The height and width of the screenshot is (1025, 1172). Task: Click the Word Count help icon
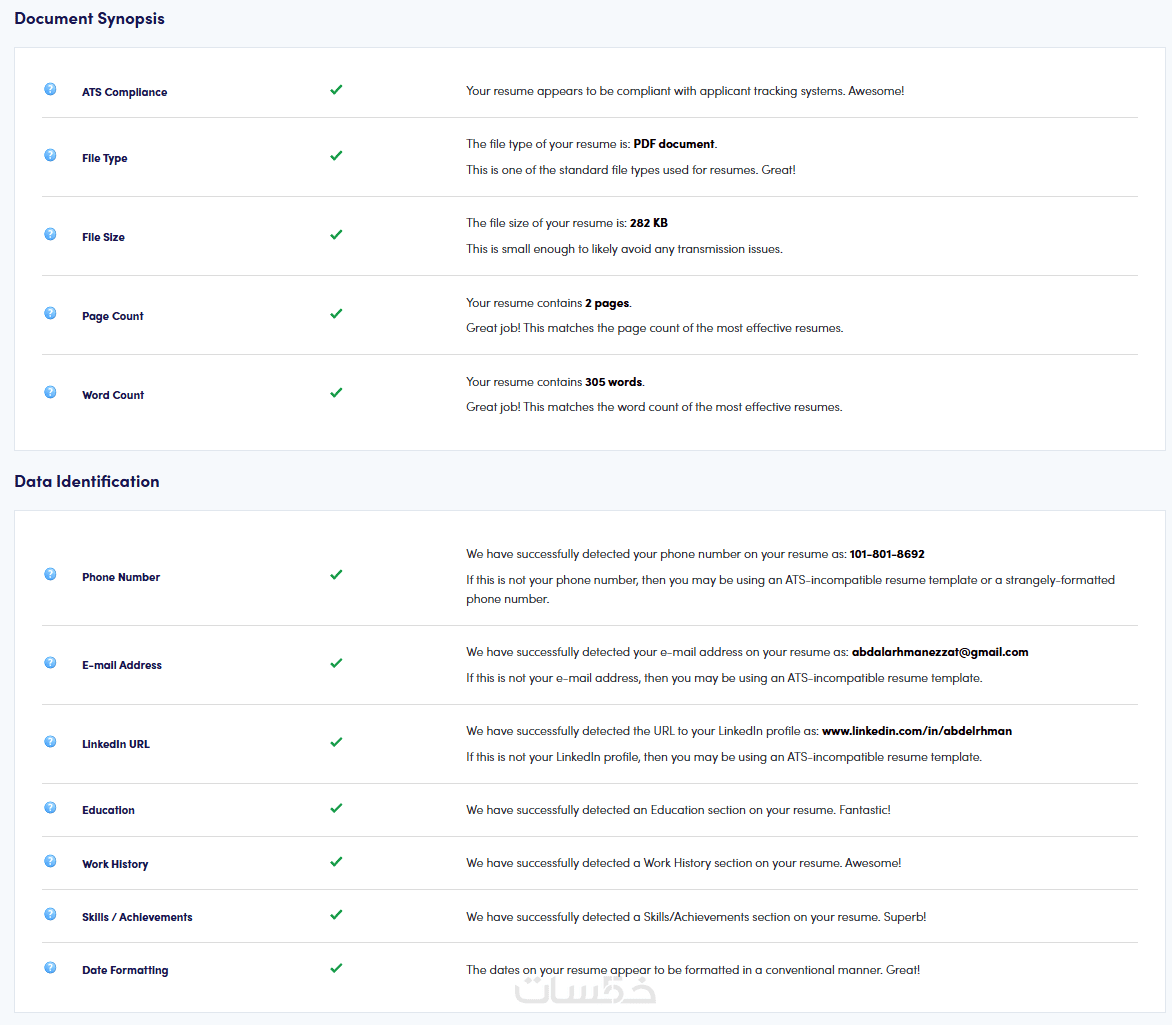click(x=50, y=392)
